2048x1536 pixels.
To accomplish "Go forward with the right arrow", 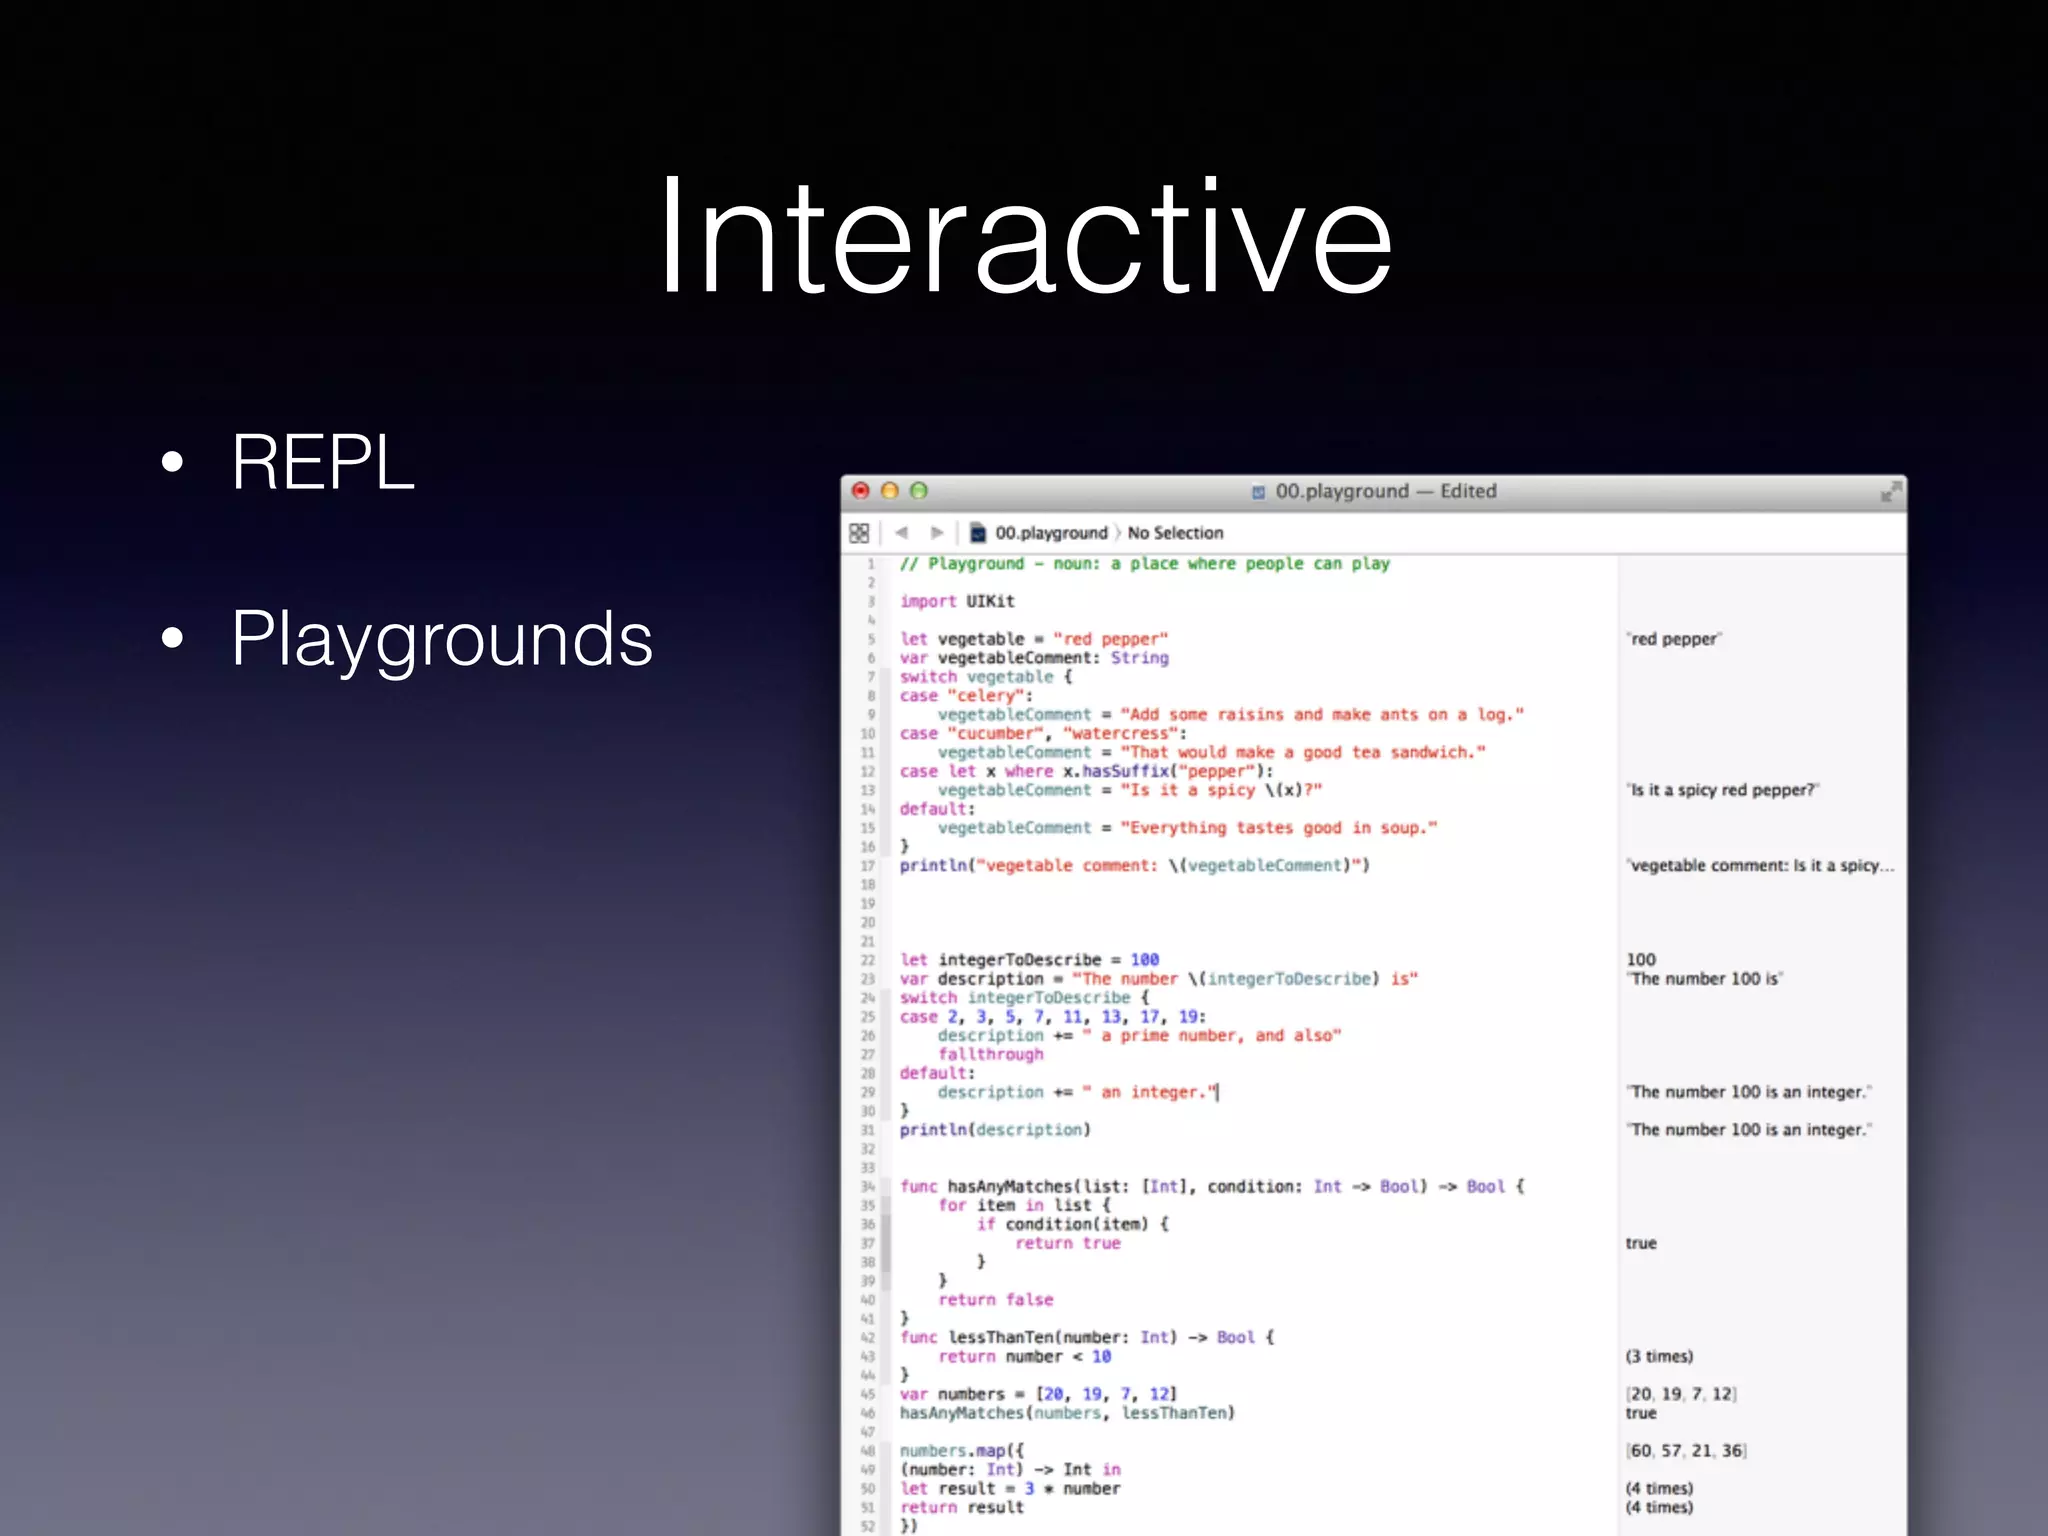I will (x=936, y=533).
